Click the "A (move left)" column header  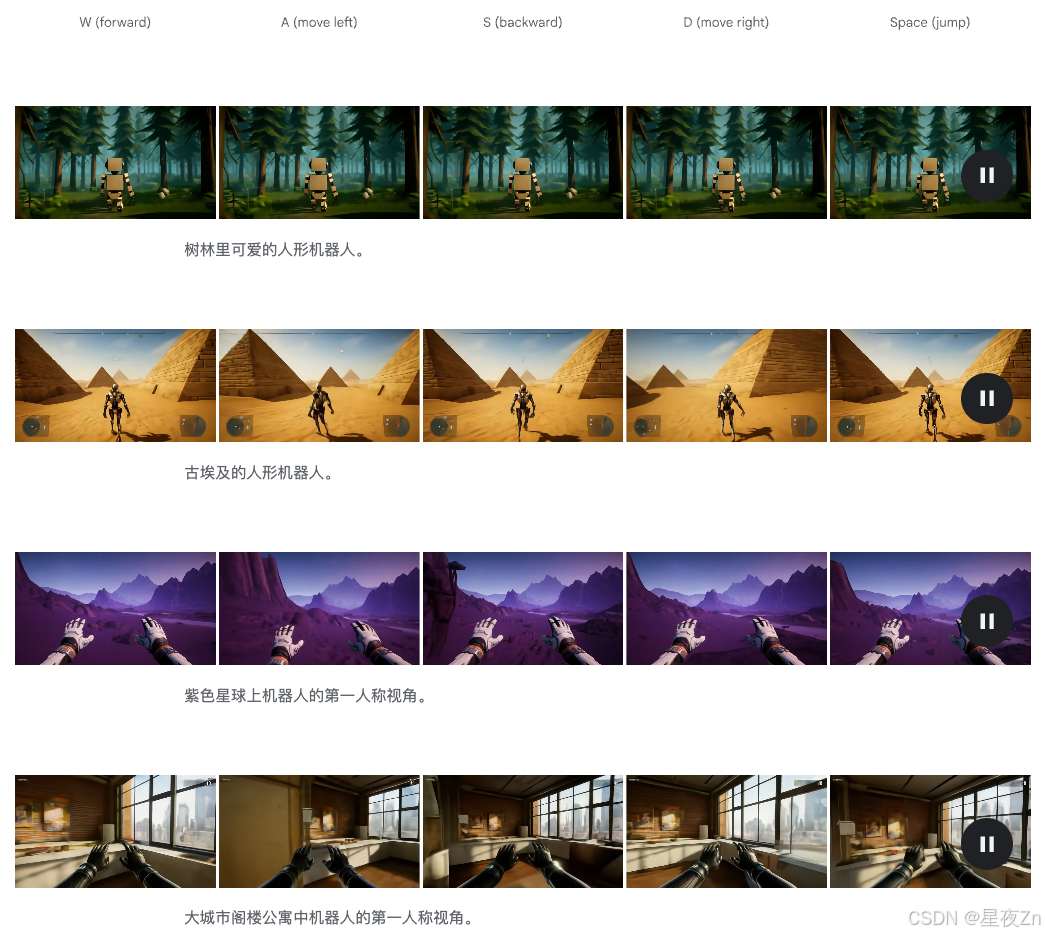tap(319, 22)
